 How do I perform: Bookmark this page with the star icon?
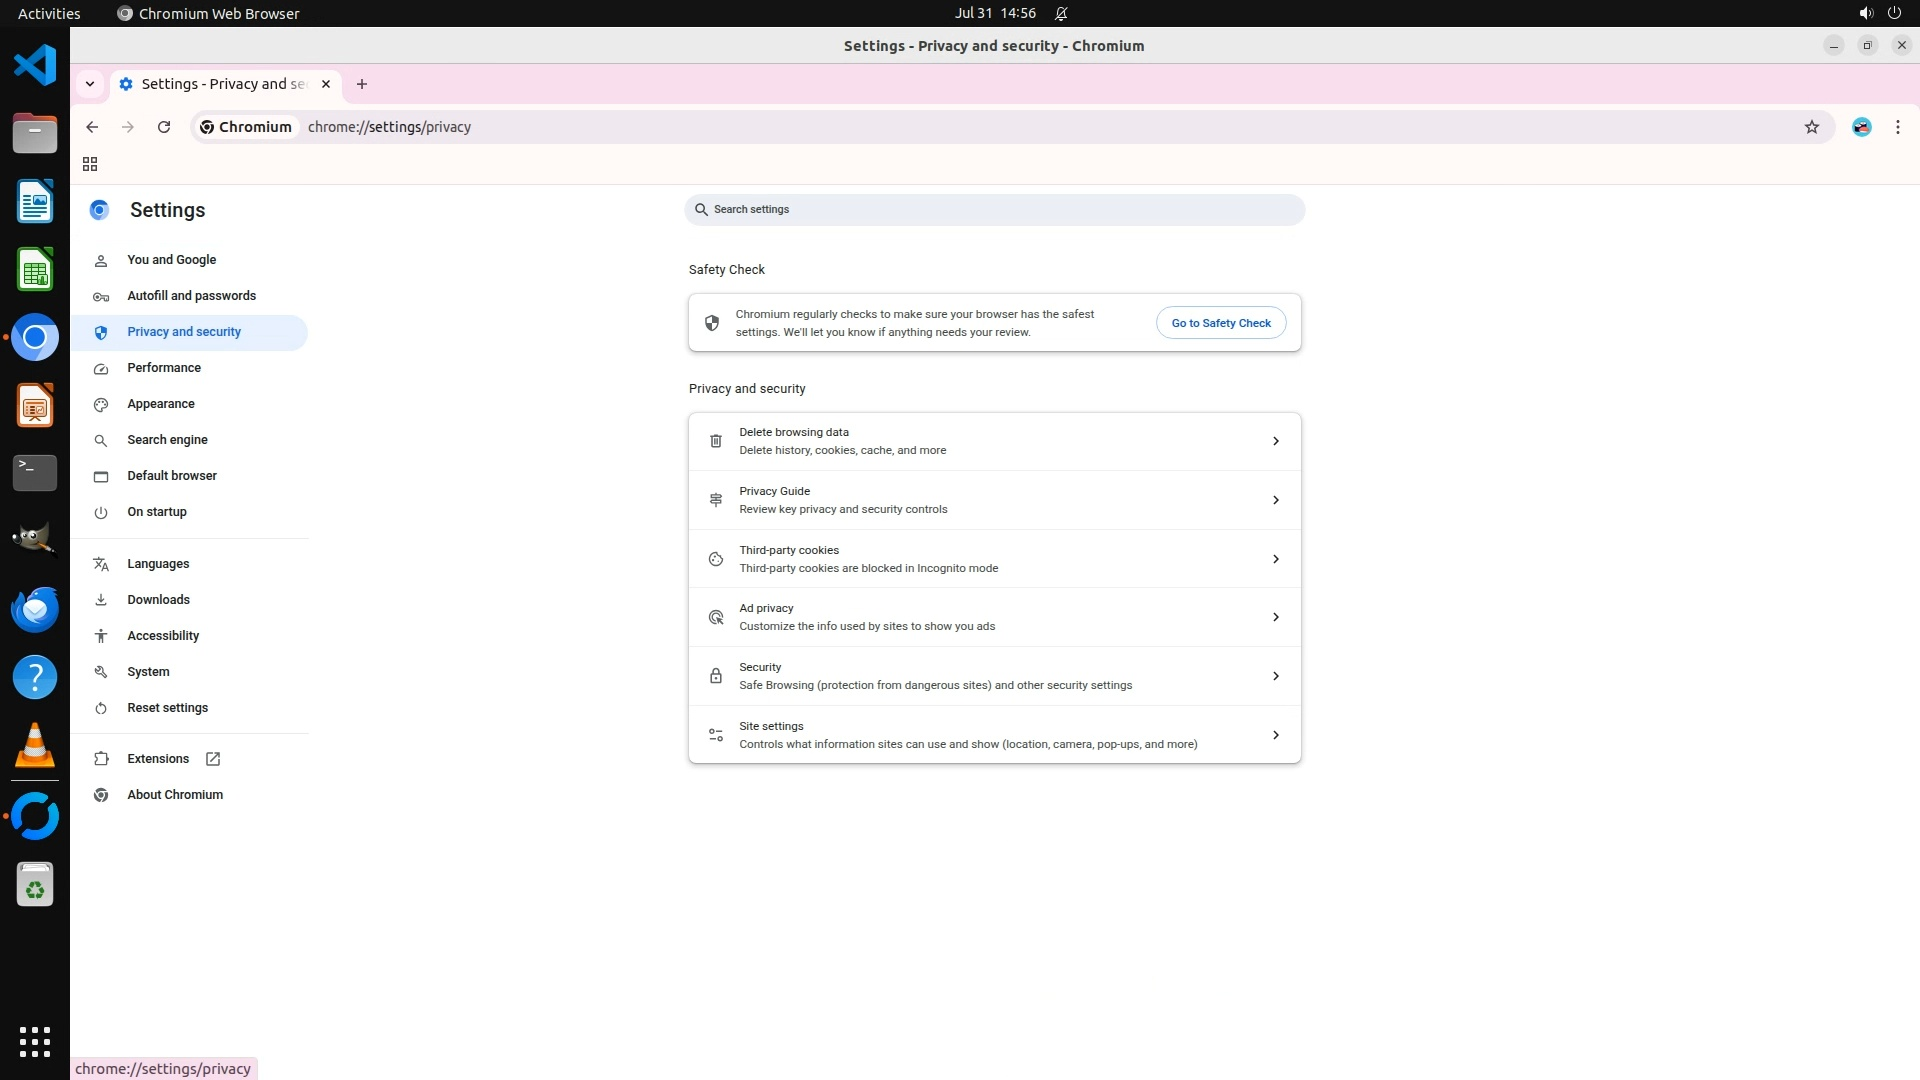coord(1811,127)
